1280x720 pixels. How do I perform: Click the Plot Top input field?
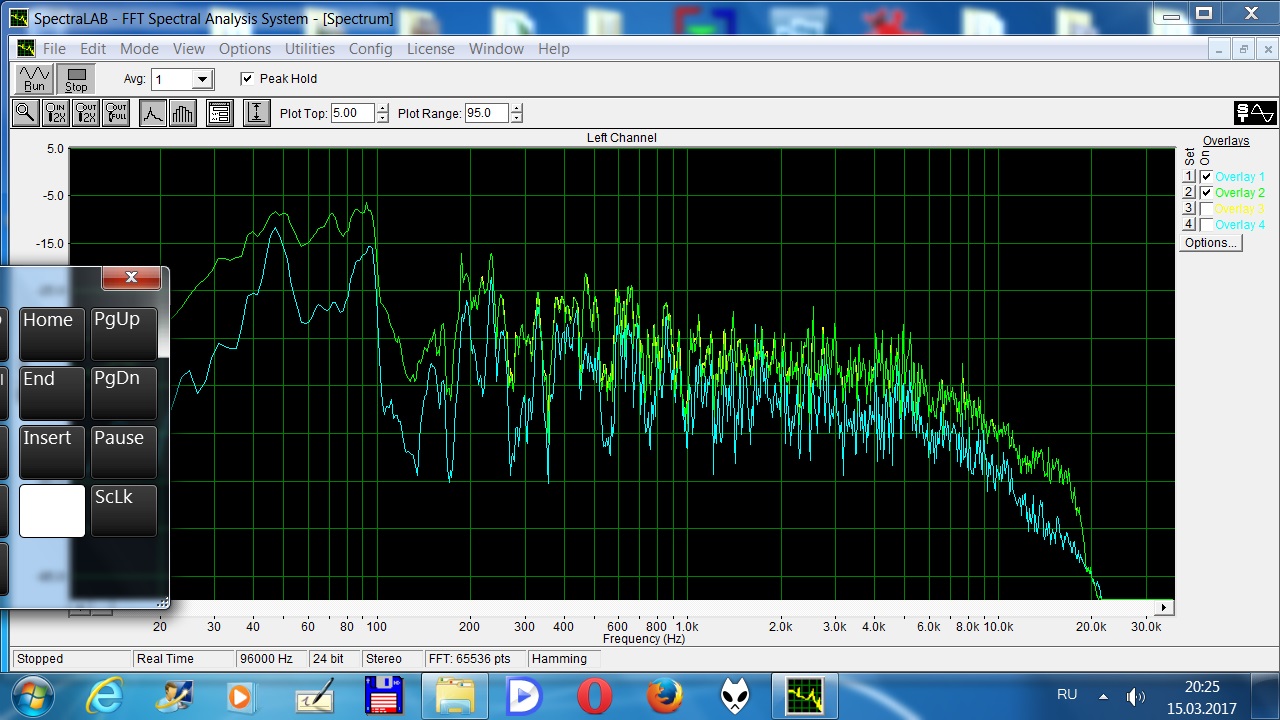click(351, 113)
